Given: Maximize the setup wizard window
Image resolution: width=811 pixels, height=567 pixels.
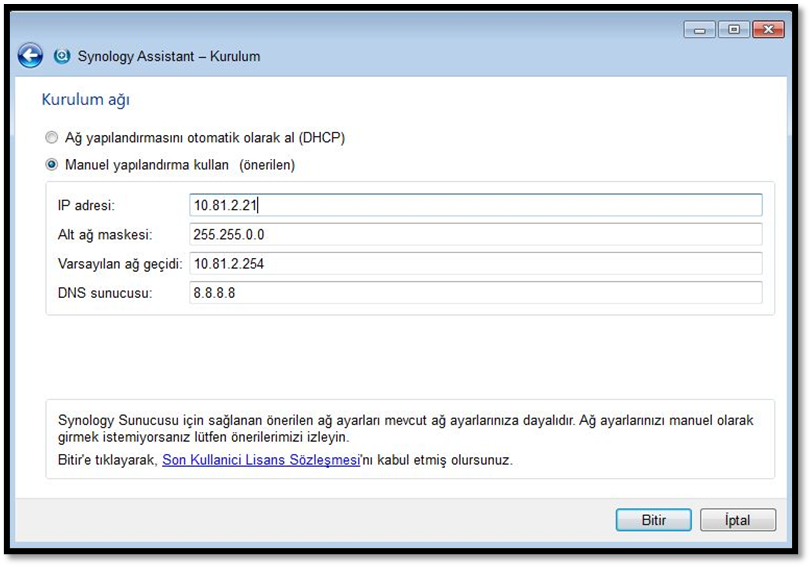Looking at the screenshot, I should [733, 30].
